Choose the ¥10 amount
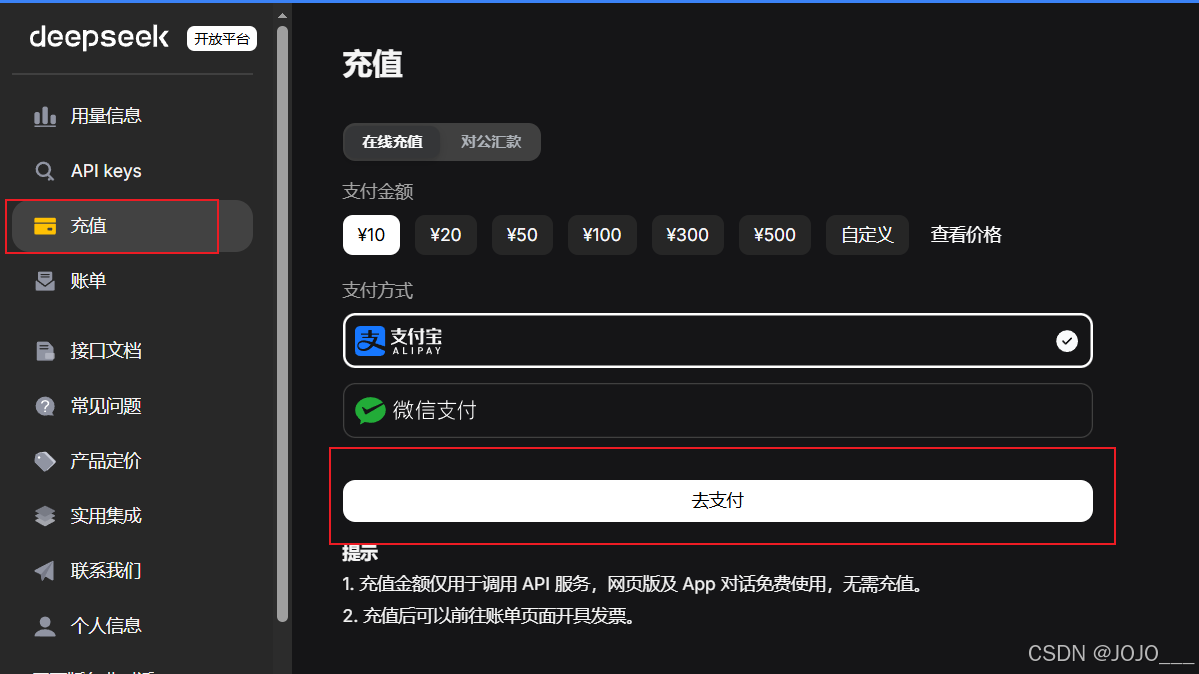This screenshot has width=1199, height=674. (x=371, y=235)
